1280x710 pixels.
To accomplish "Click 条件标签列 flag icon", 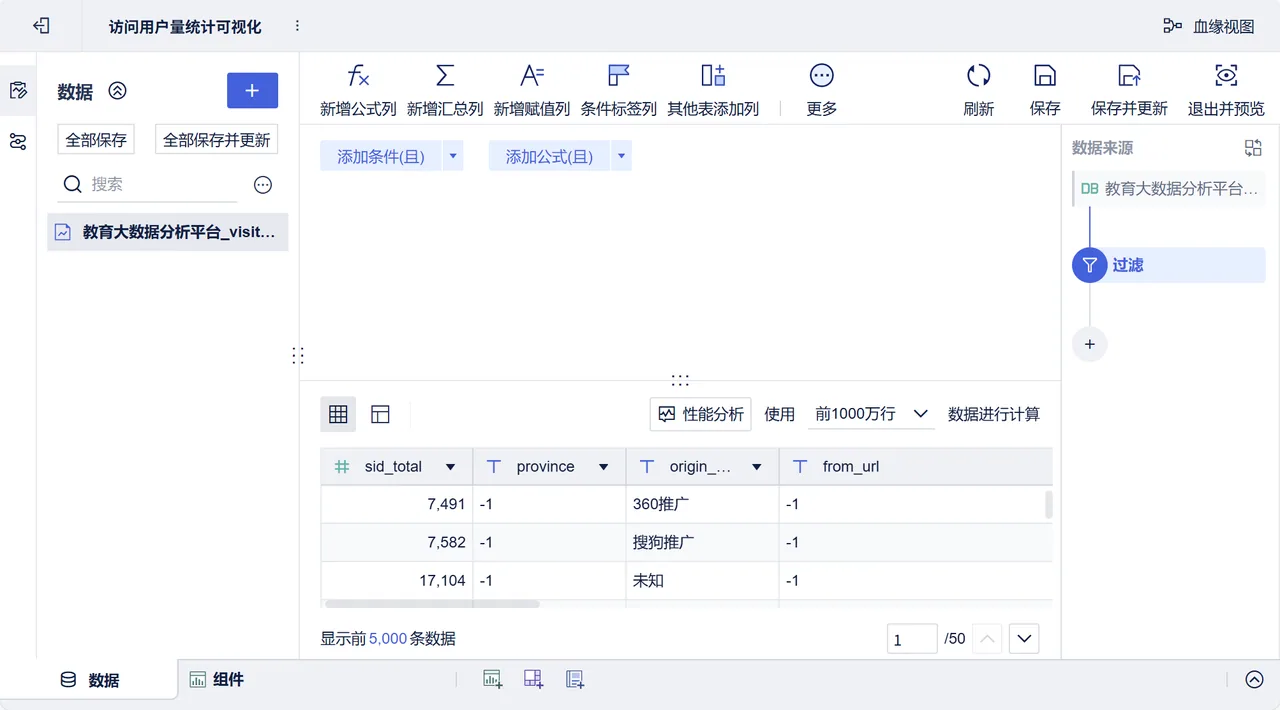I will click(619, 76).
